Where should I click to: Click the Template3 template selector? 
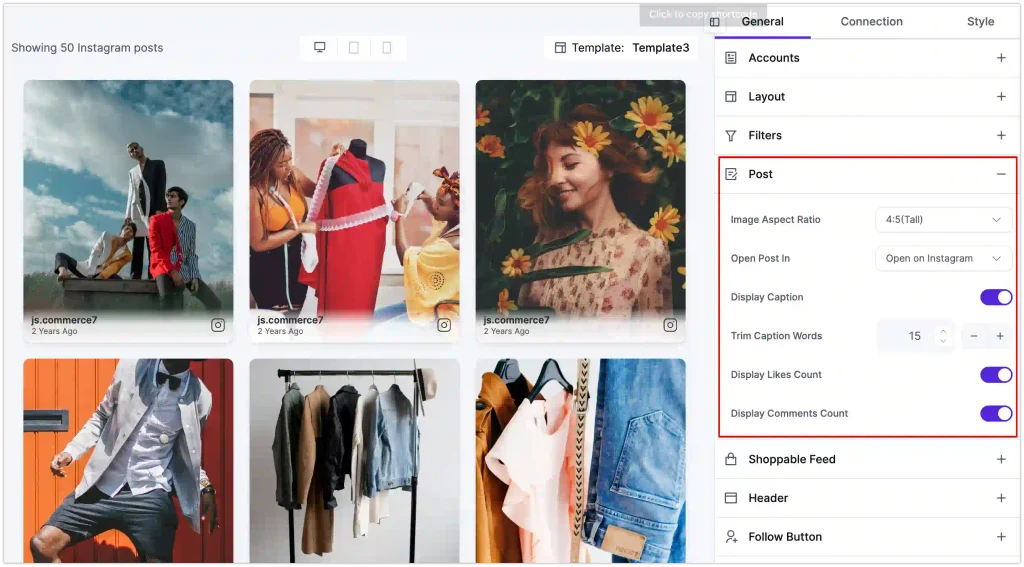[621, 48]
